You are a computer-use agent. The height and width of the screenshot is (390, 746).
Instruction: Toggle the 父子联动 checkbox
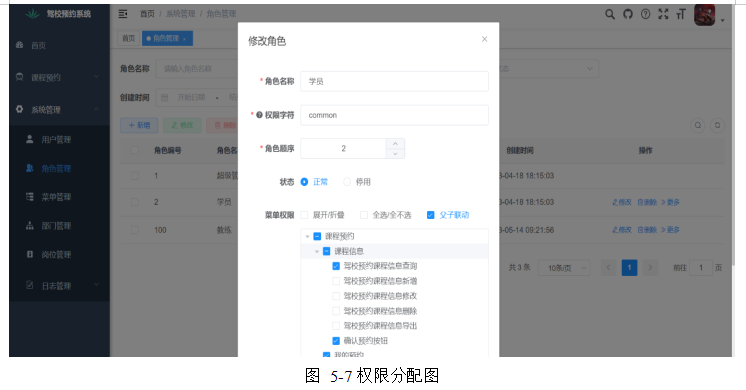431,215
